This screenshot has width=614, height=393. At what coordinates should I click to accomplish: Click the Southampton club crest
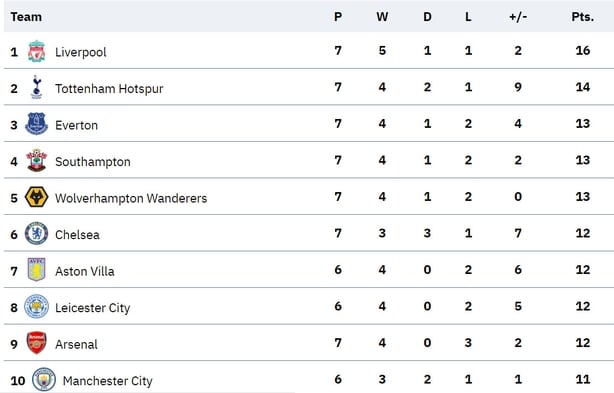(36, 160)
